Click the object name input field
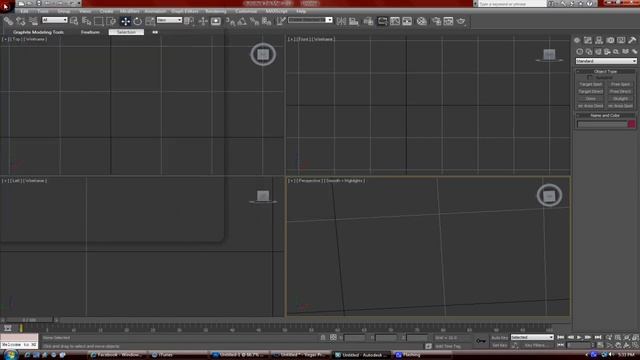640x360 pixels. (602, 124)
